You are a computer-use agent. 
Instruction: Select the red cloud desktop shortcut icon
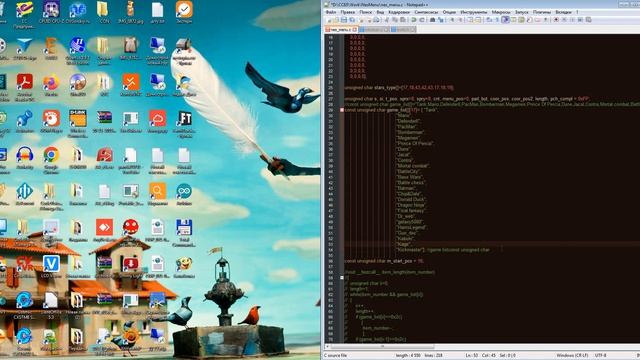[158, 122]
